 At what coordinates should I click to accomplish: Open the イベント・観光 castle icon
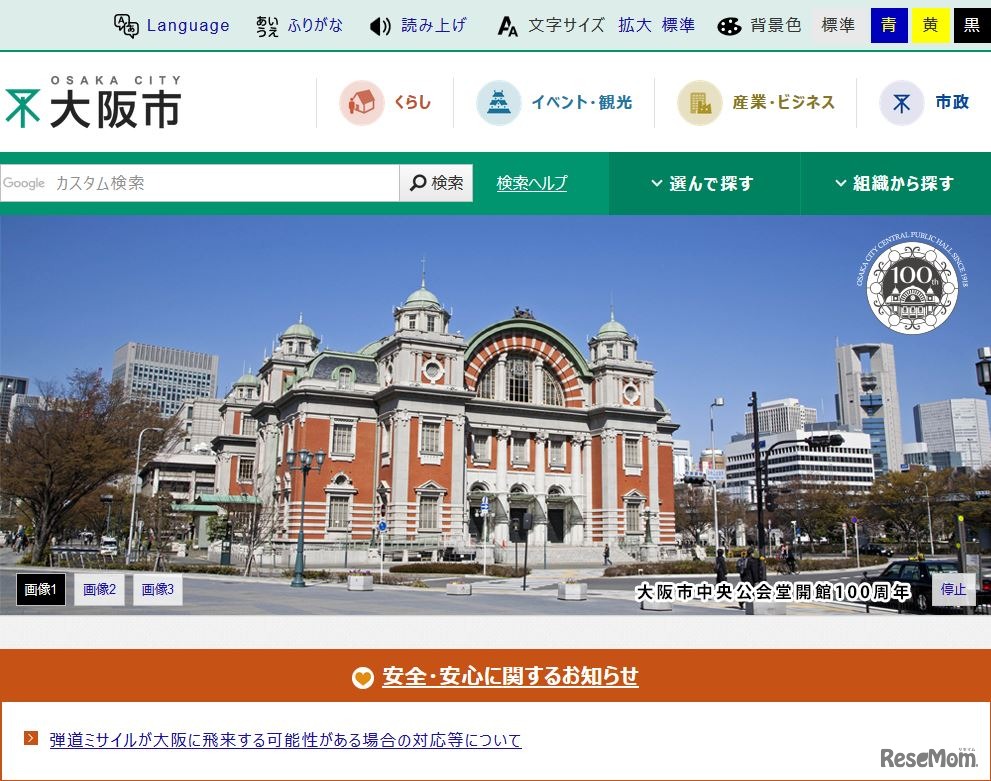[x=498, y=102]
